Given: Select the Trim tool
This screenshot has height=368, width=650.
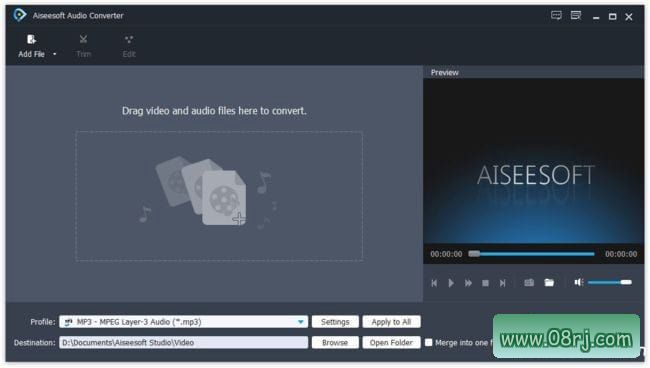Looking at the screenshot, I should pos(83,46).
